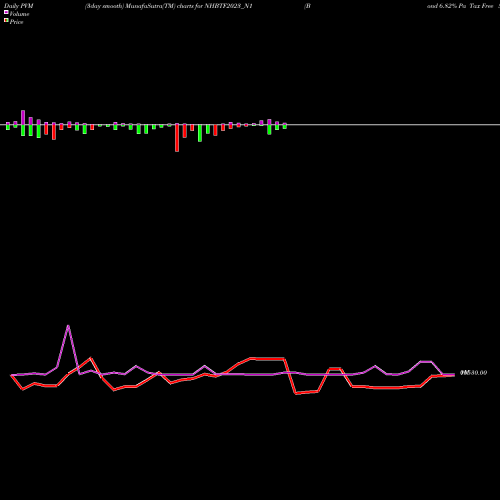Click the Volume legend color swatch
The height and width of the screenshot is (500, 500).
click(x=6, y=12)
